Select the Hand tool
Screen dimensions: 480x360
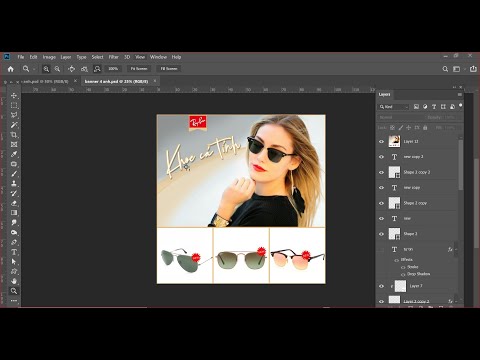pos(14,281)
